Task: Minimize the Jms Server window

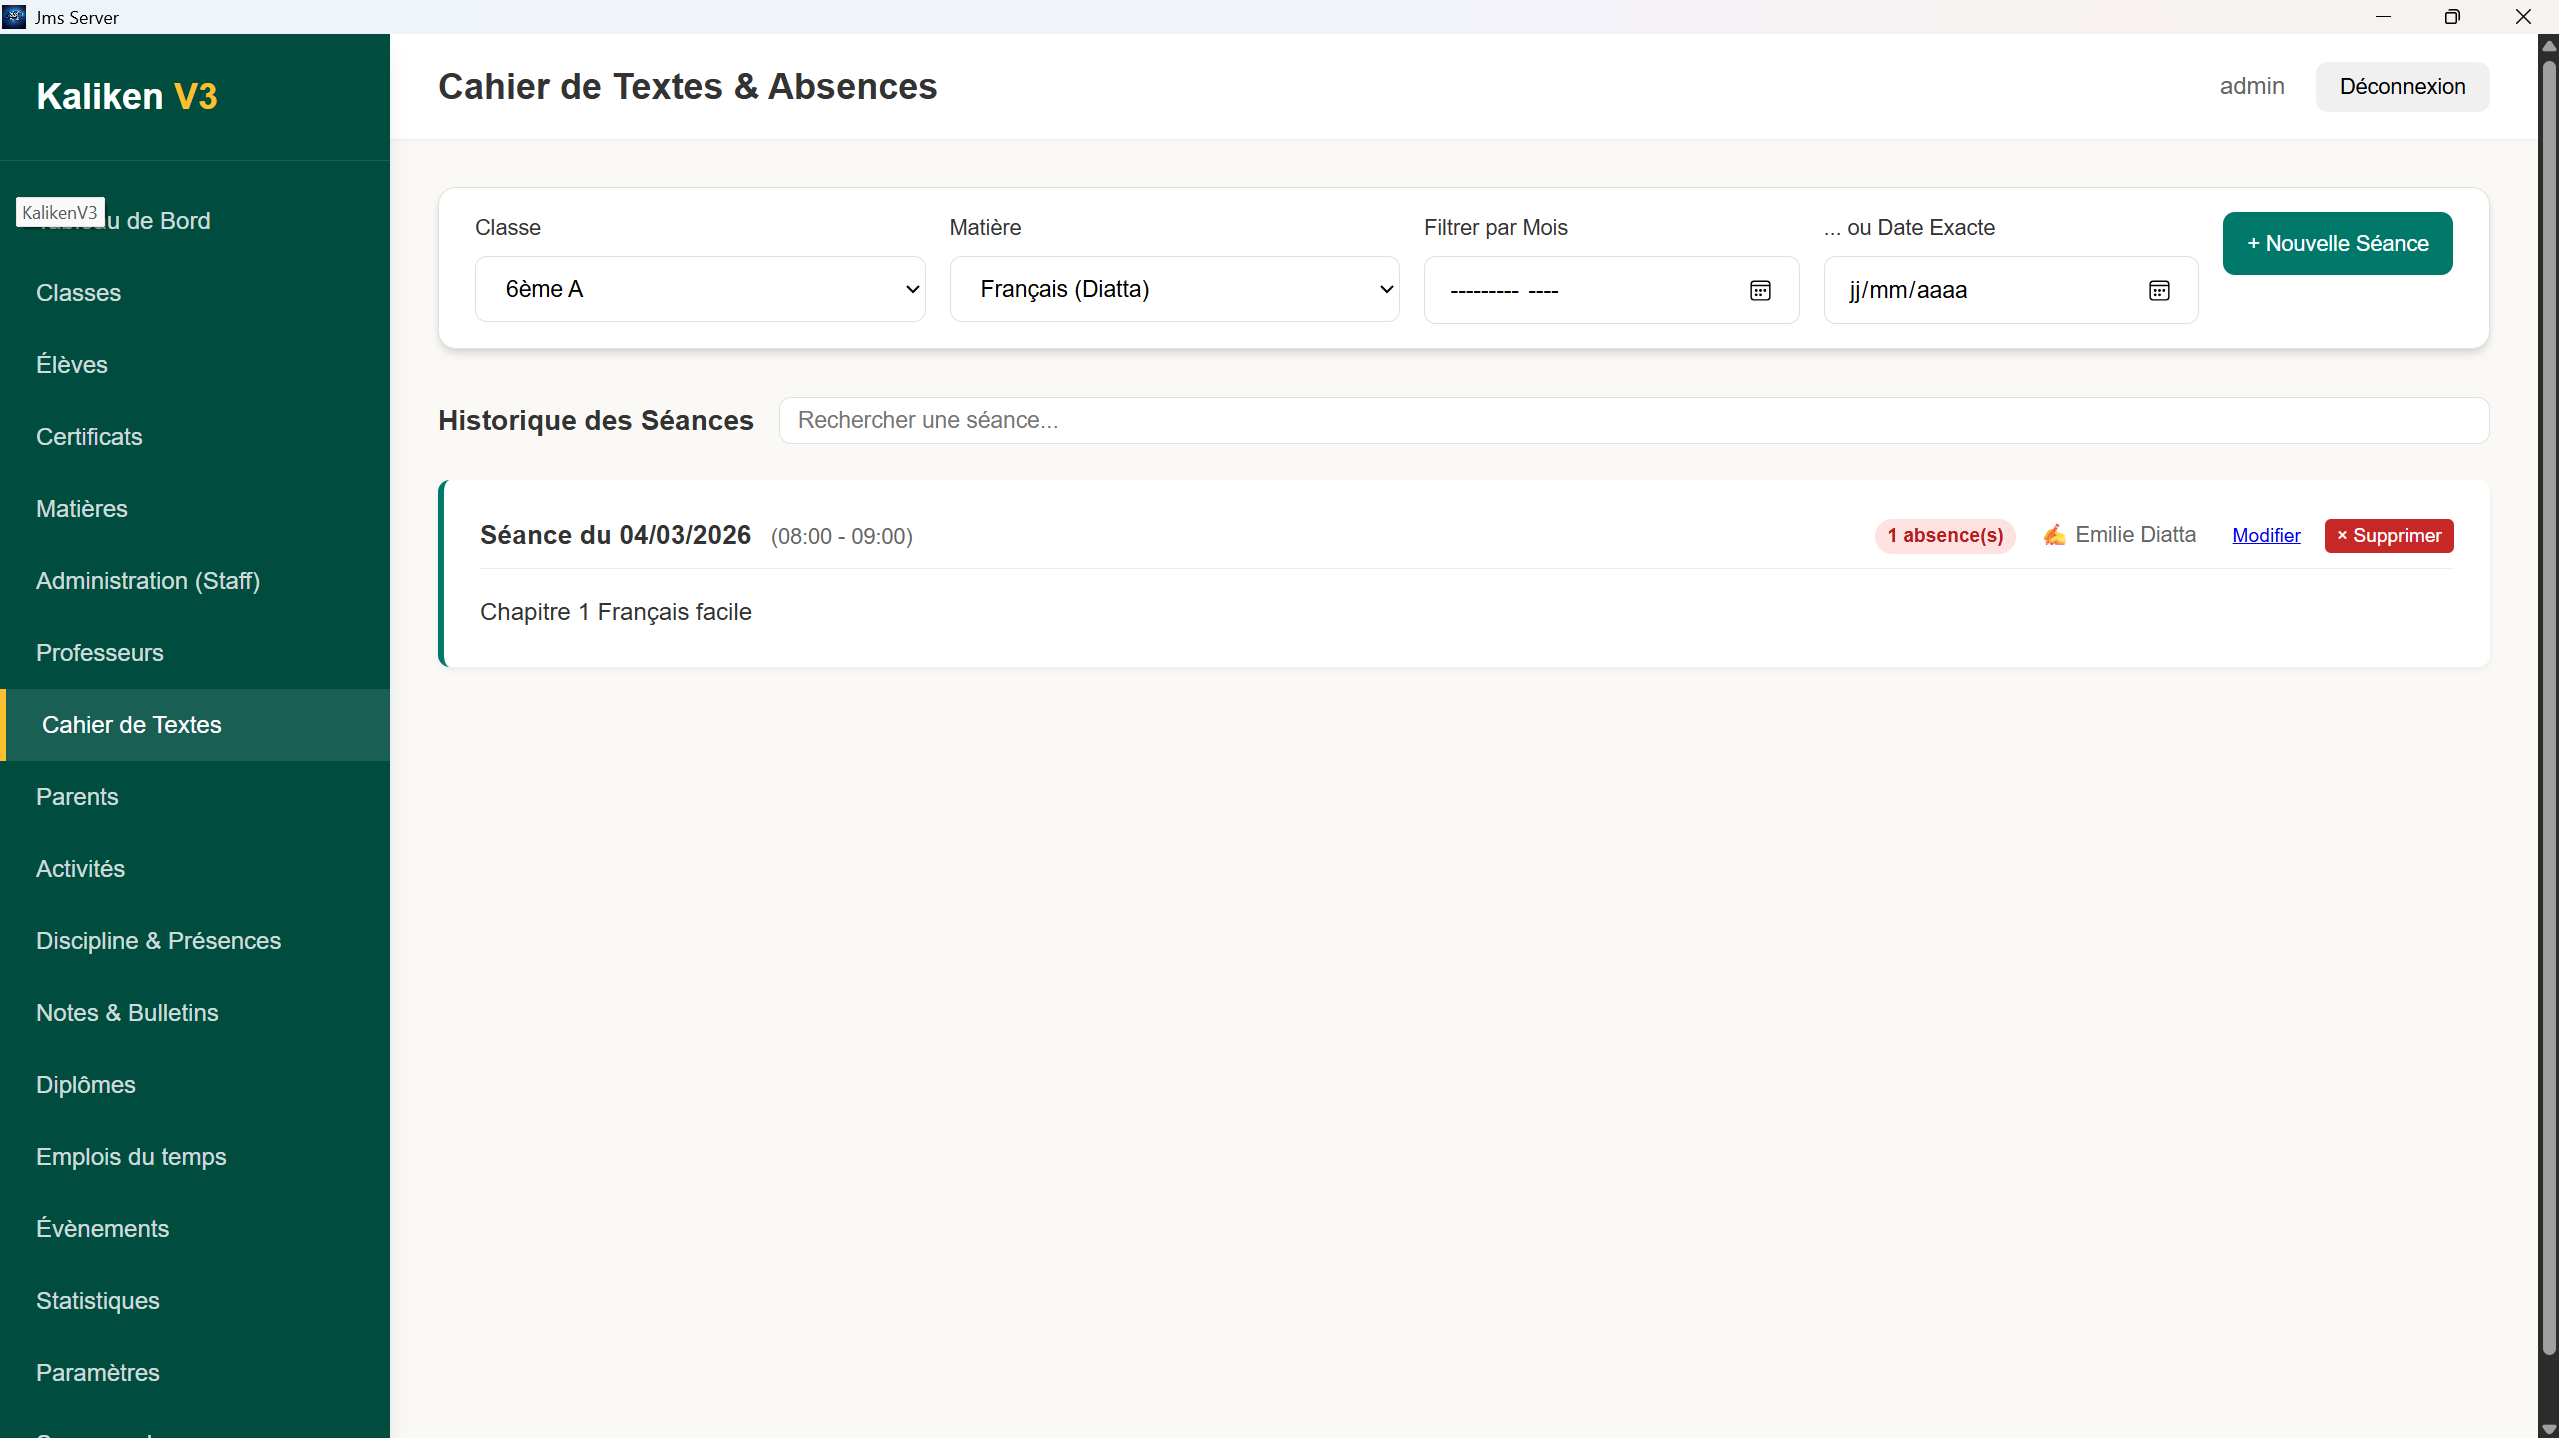Action: click(x=2383, y=17)
